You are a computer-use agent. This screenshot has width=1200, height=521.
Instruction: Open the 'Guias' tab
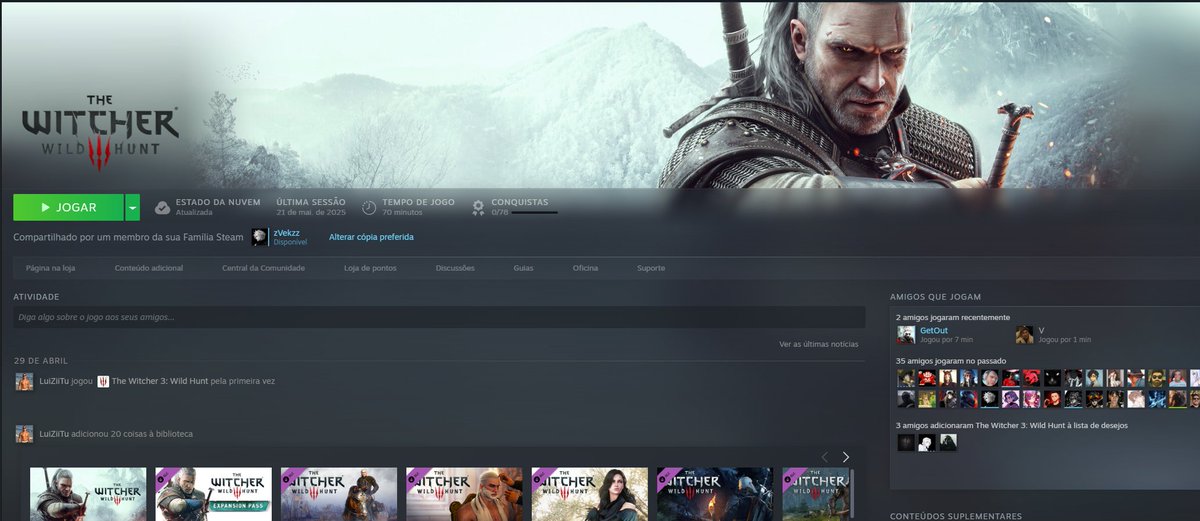pyautogui.click(x=523, y=268)
